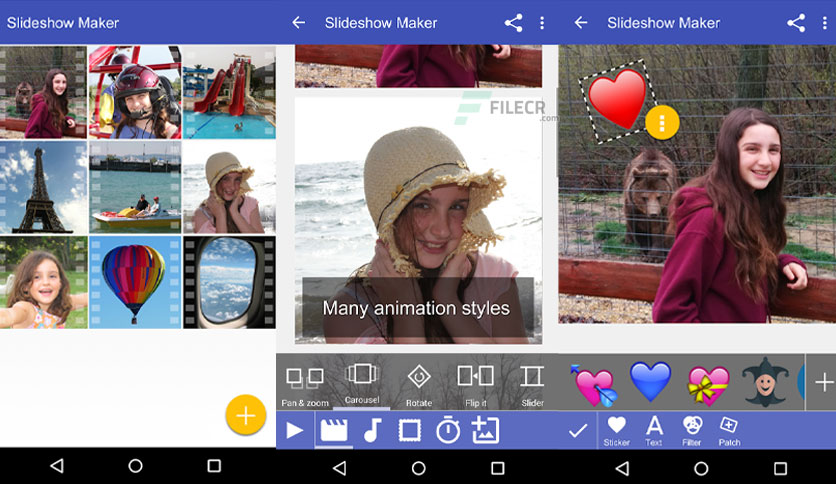This screenshot has height=484, width=836.
Task: Switch to the Patch tool
Action: point(729,431)
